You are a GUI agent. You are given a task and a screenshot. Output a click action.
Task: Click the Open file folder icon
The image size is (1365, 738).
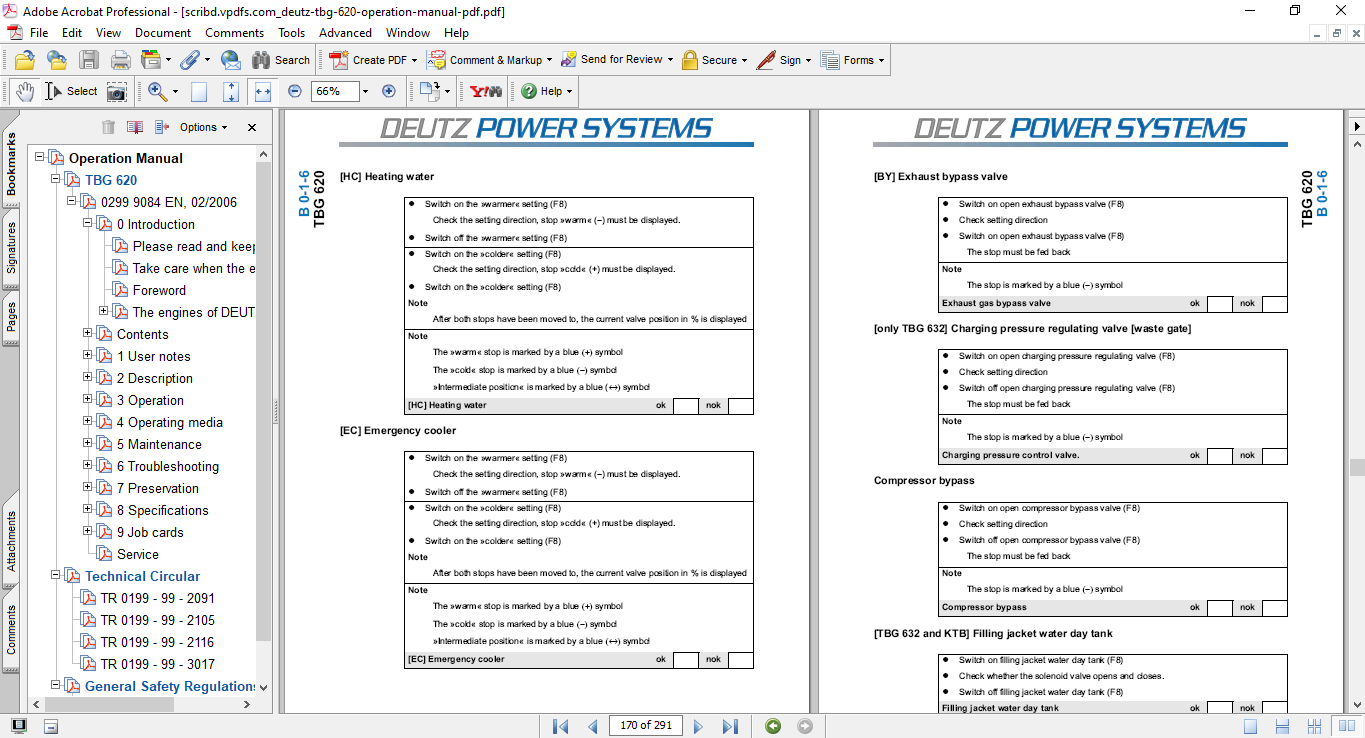point(24,60)
